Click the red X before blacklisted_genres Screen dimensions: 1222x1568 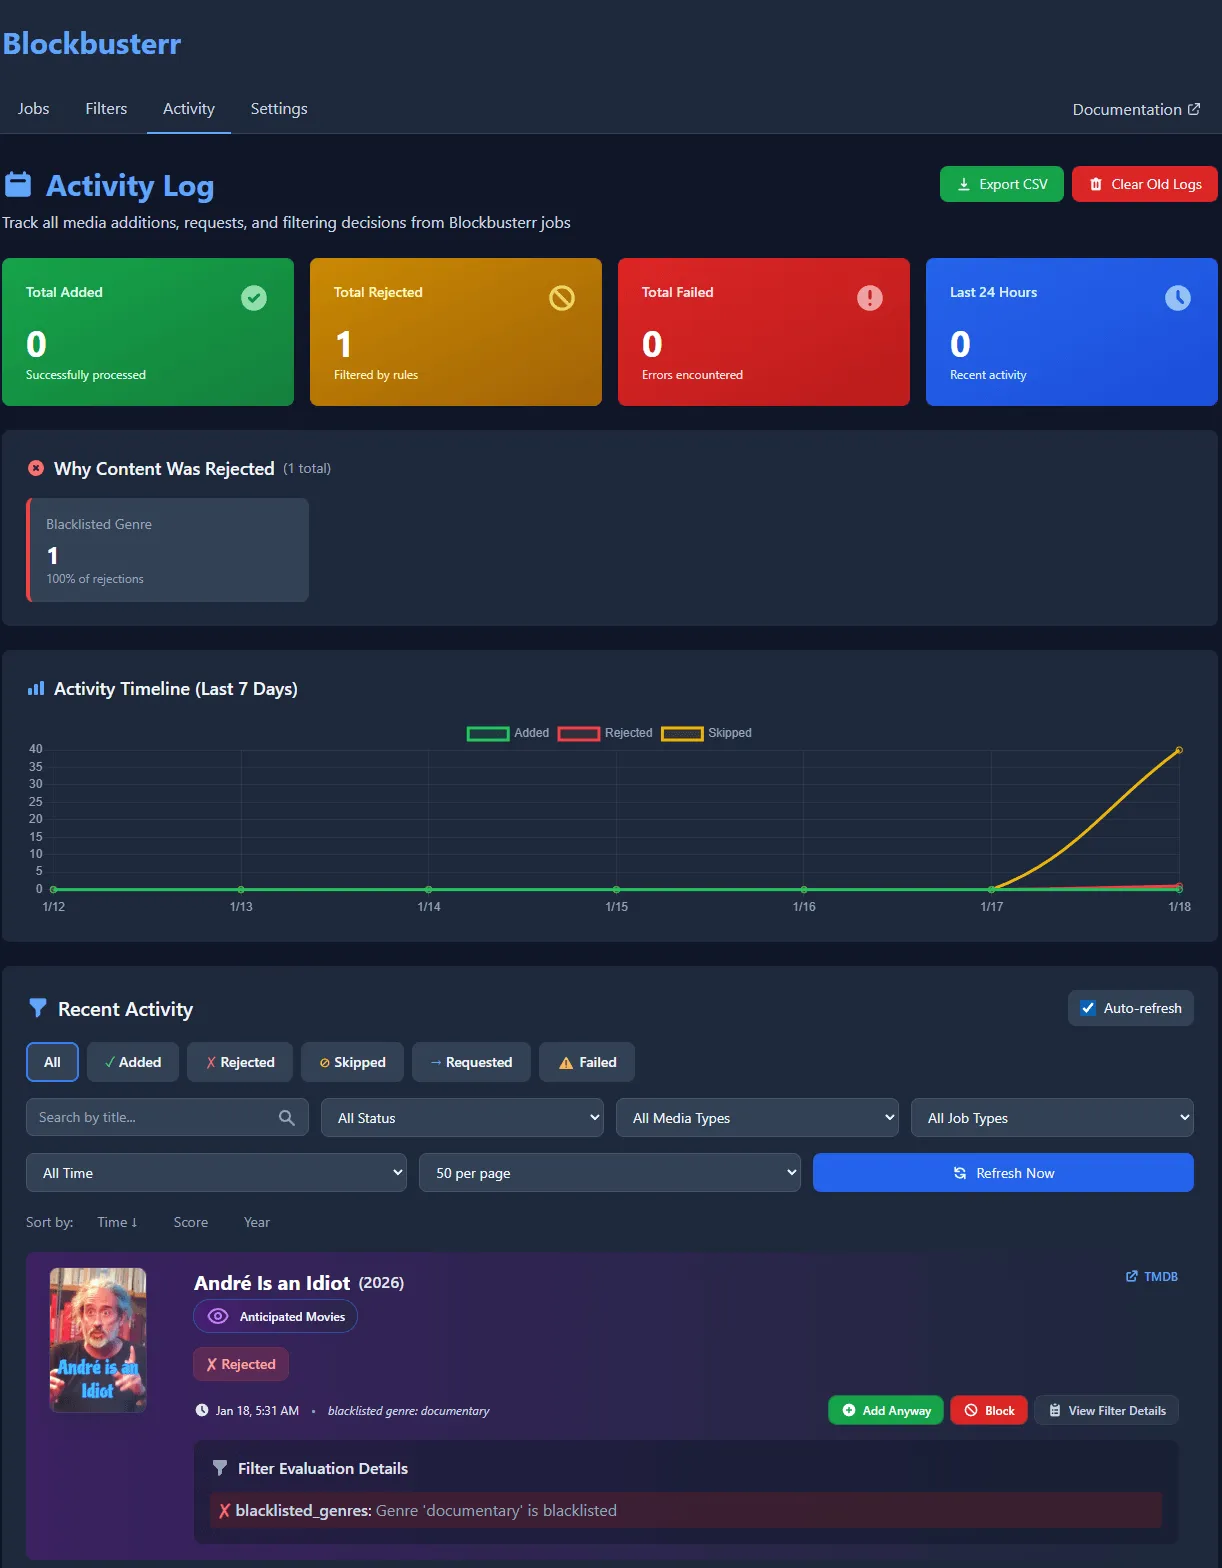pyautogui.click(x=224, y=1510)
